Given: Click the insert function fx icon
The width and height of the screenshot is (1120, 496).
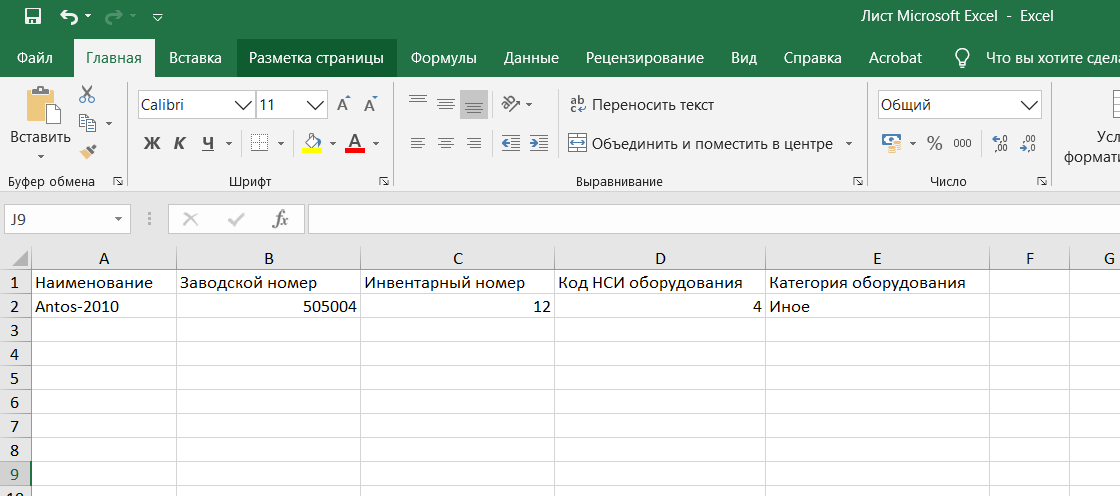Looking at the screenshot, I should [281, 219].
